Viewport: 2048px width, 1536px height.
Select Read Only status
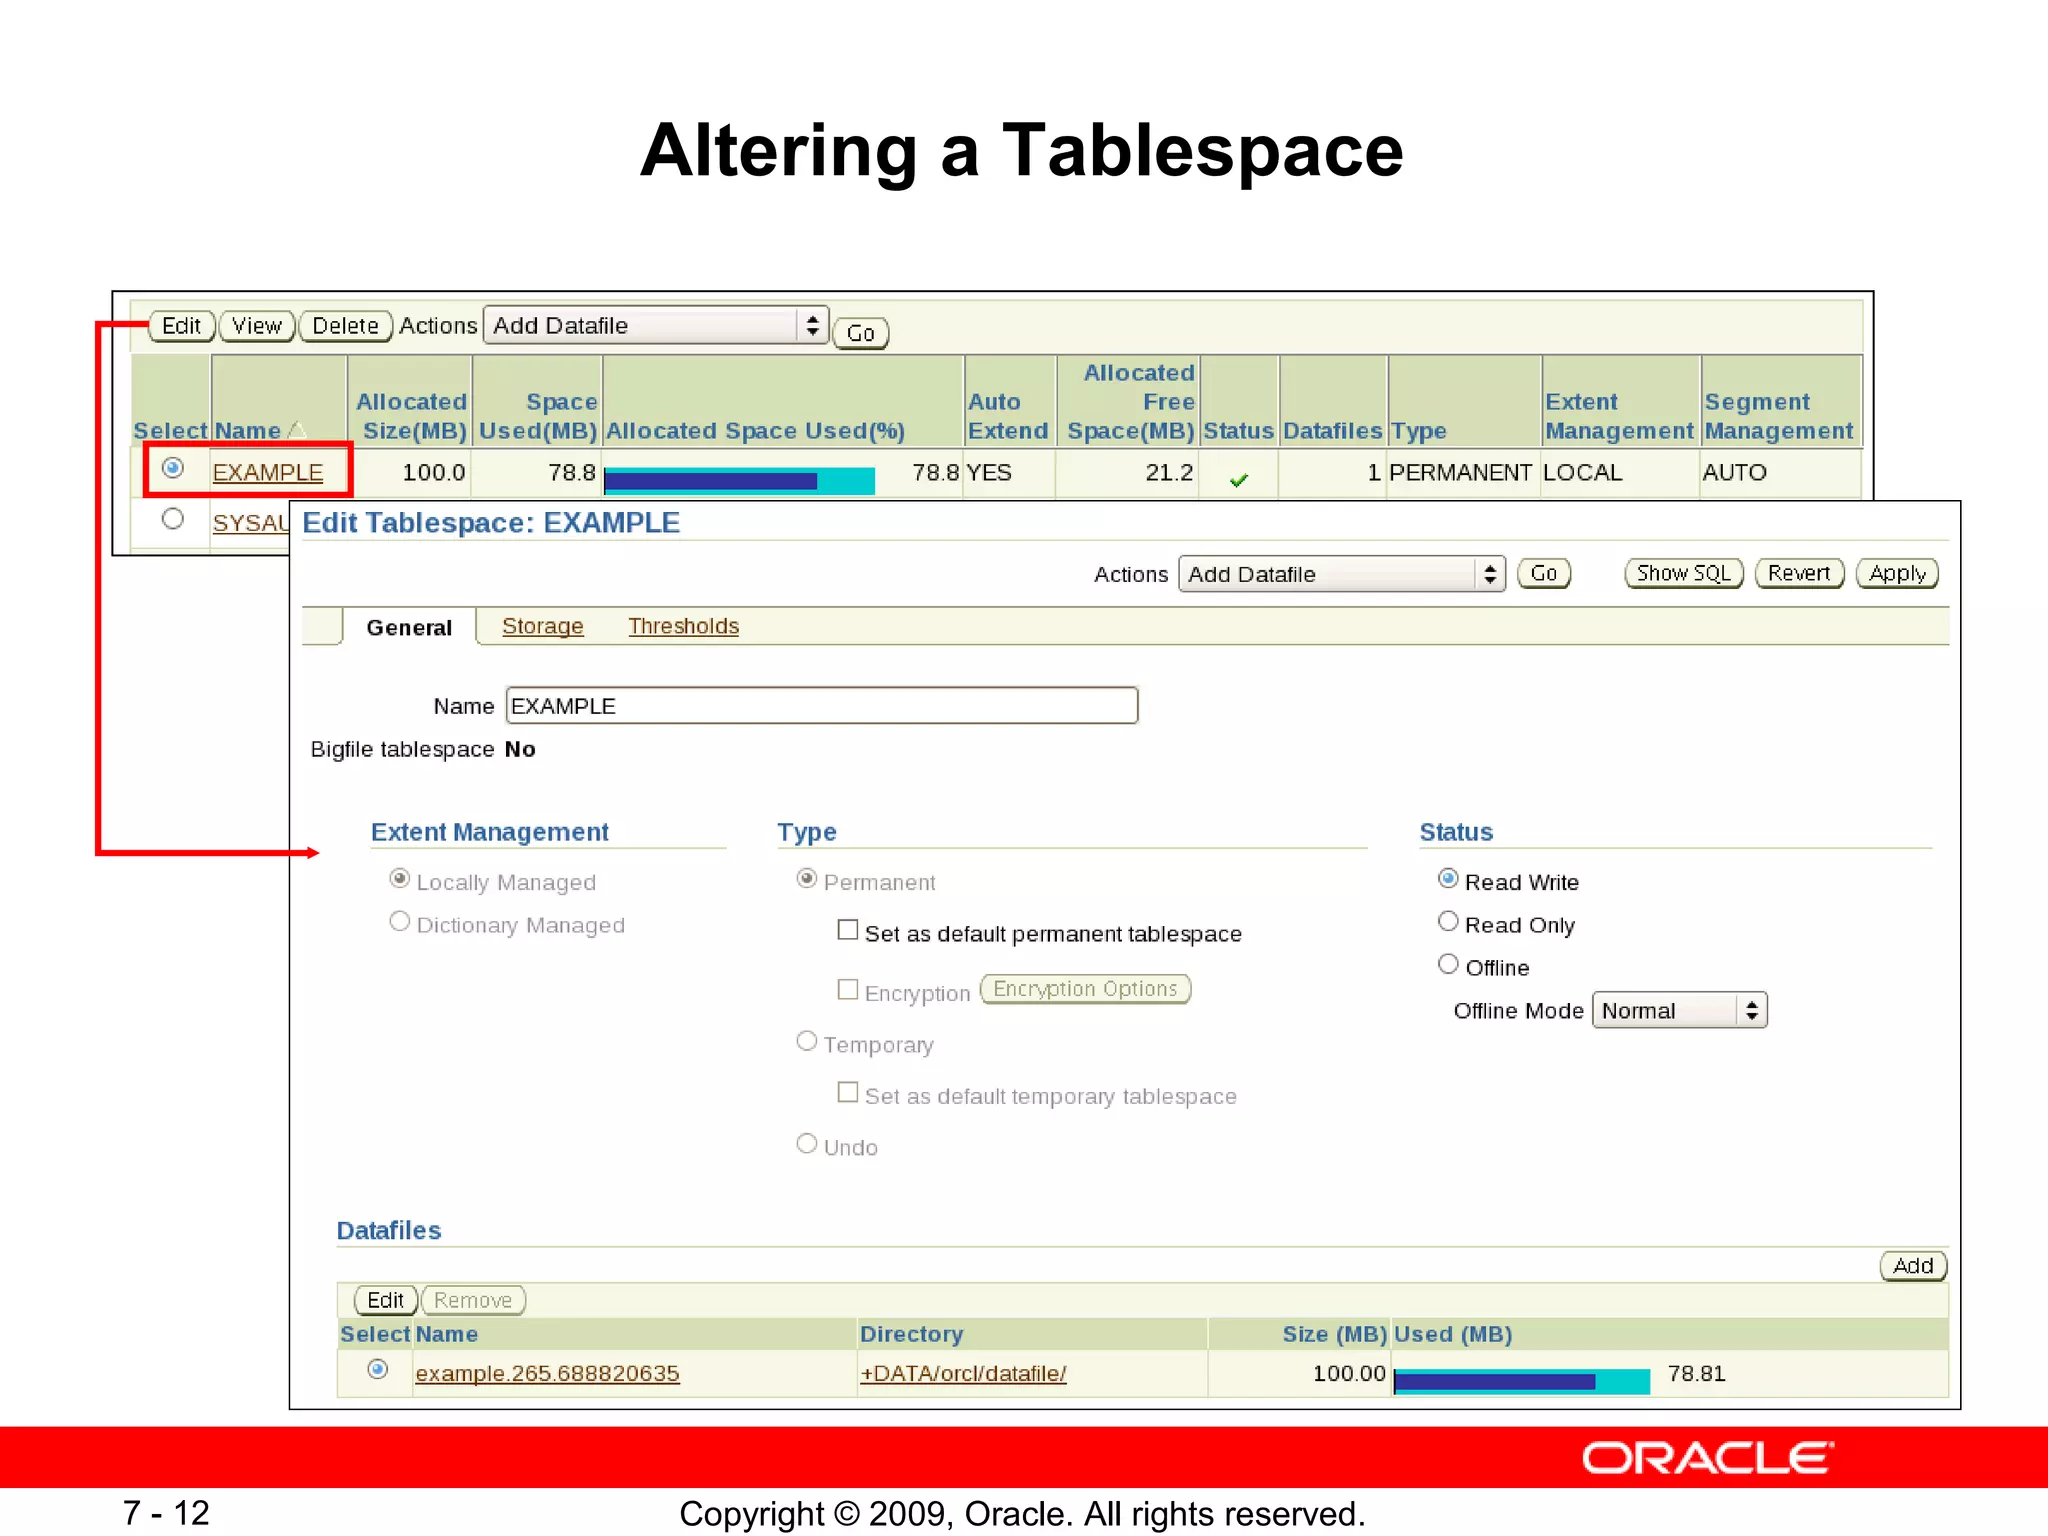[x=1448, y=922]
